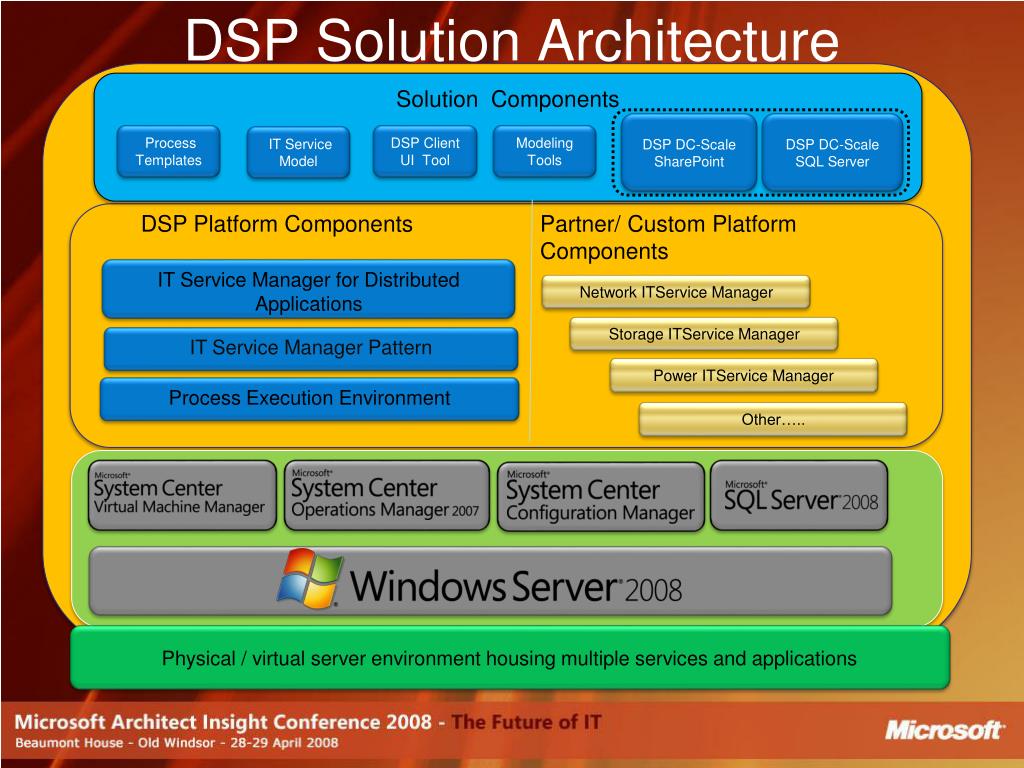The image size is (1024, 768).
Task: Click the Power ITService Manager bar
Action: tap(743, 376)
